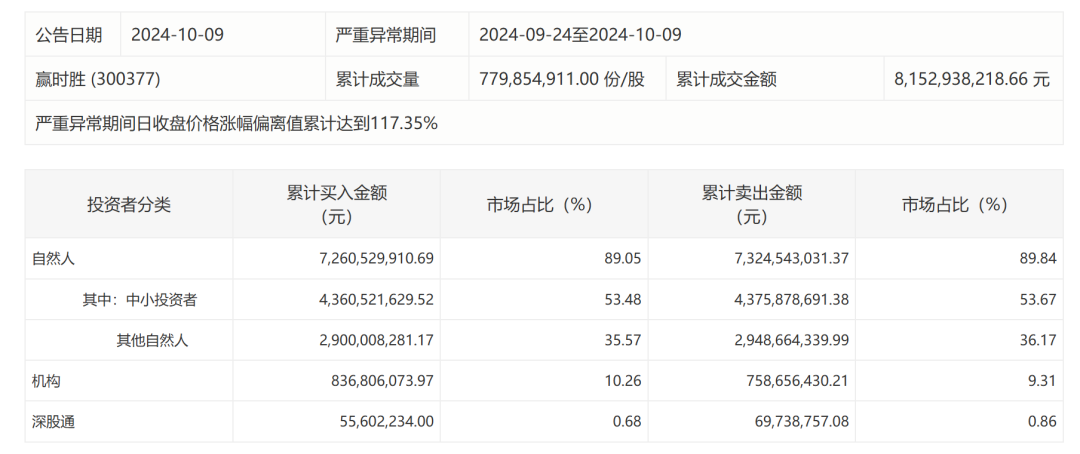
Task: Click 自然人 buy amount 7,260,529,910.69
Action: click(361, 258)
